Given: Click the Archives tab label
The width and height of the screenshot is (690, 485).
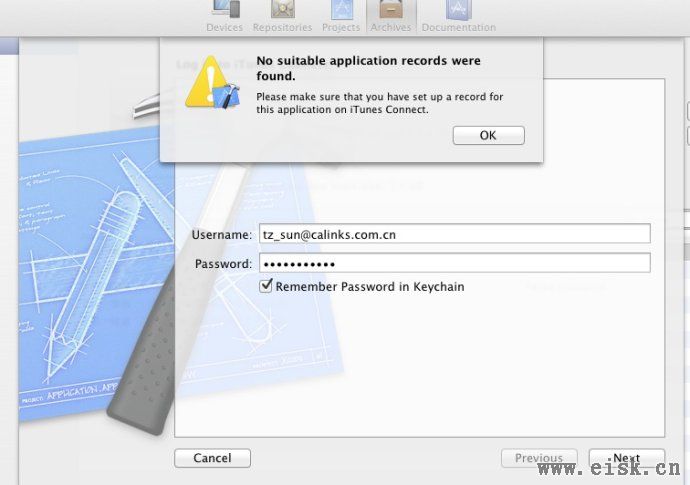Looking at the screenshot, I should click(391, 27).
